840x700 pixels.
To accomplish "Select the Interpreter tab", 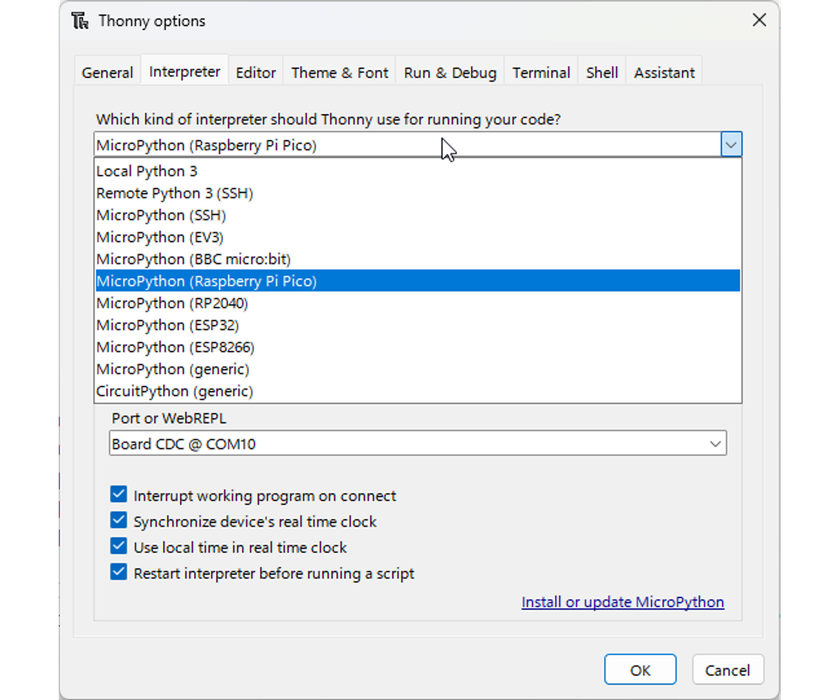I will pyautogui.click(x=184, y=71).
